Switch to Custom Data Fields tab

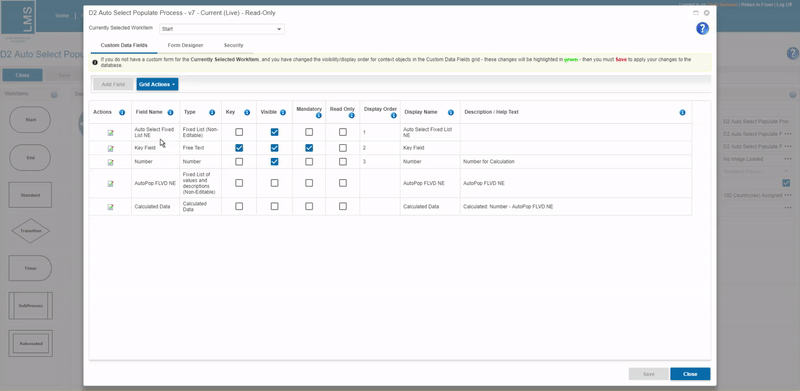coord(124,45)
